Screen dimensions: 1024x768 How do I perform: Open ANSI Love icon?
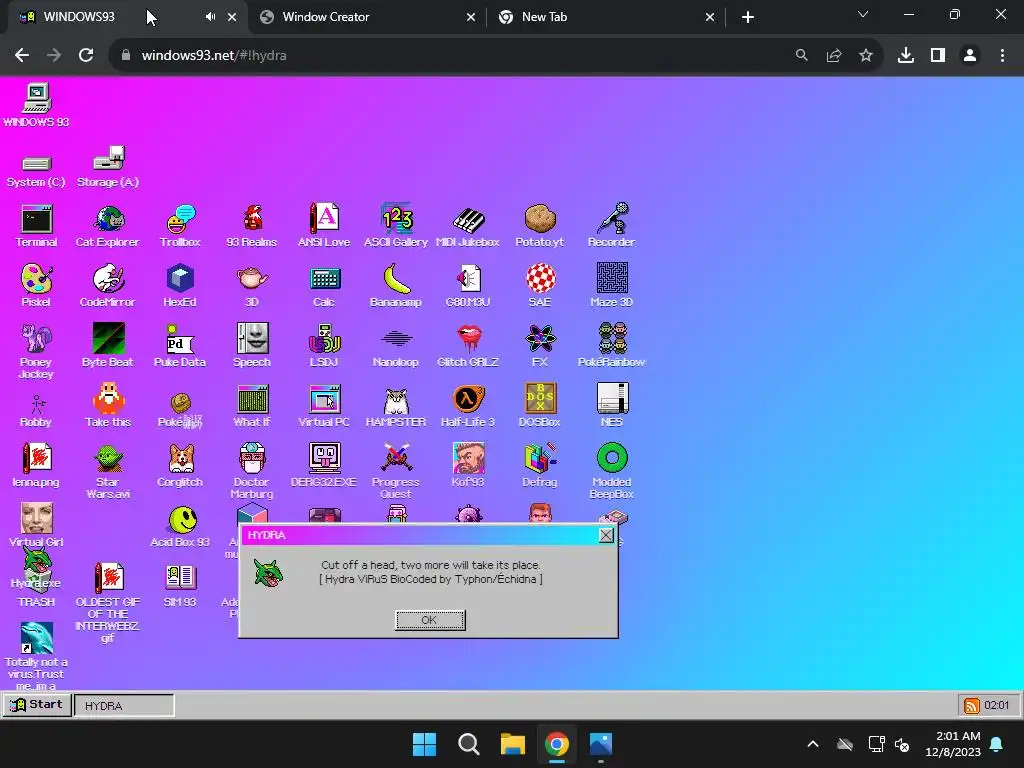click(x=324, y=226)
